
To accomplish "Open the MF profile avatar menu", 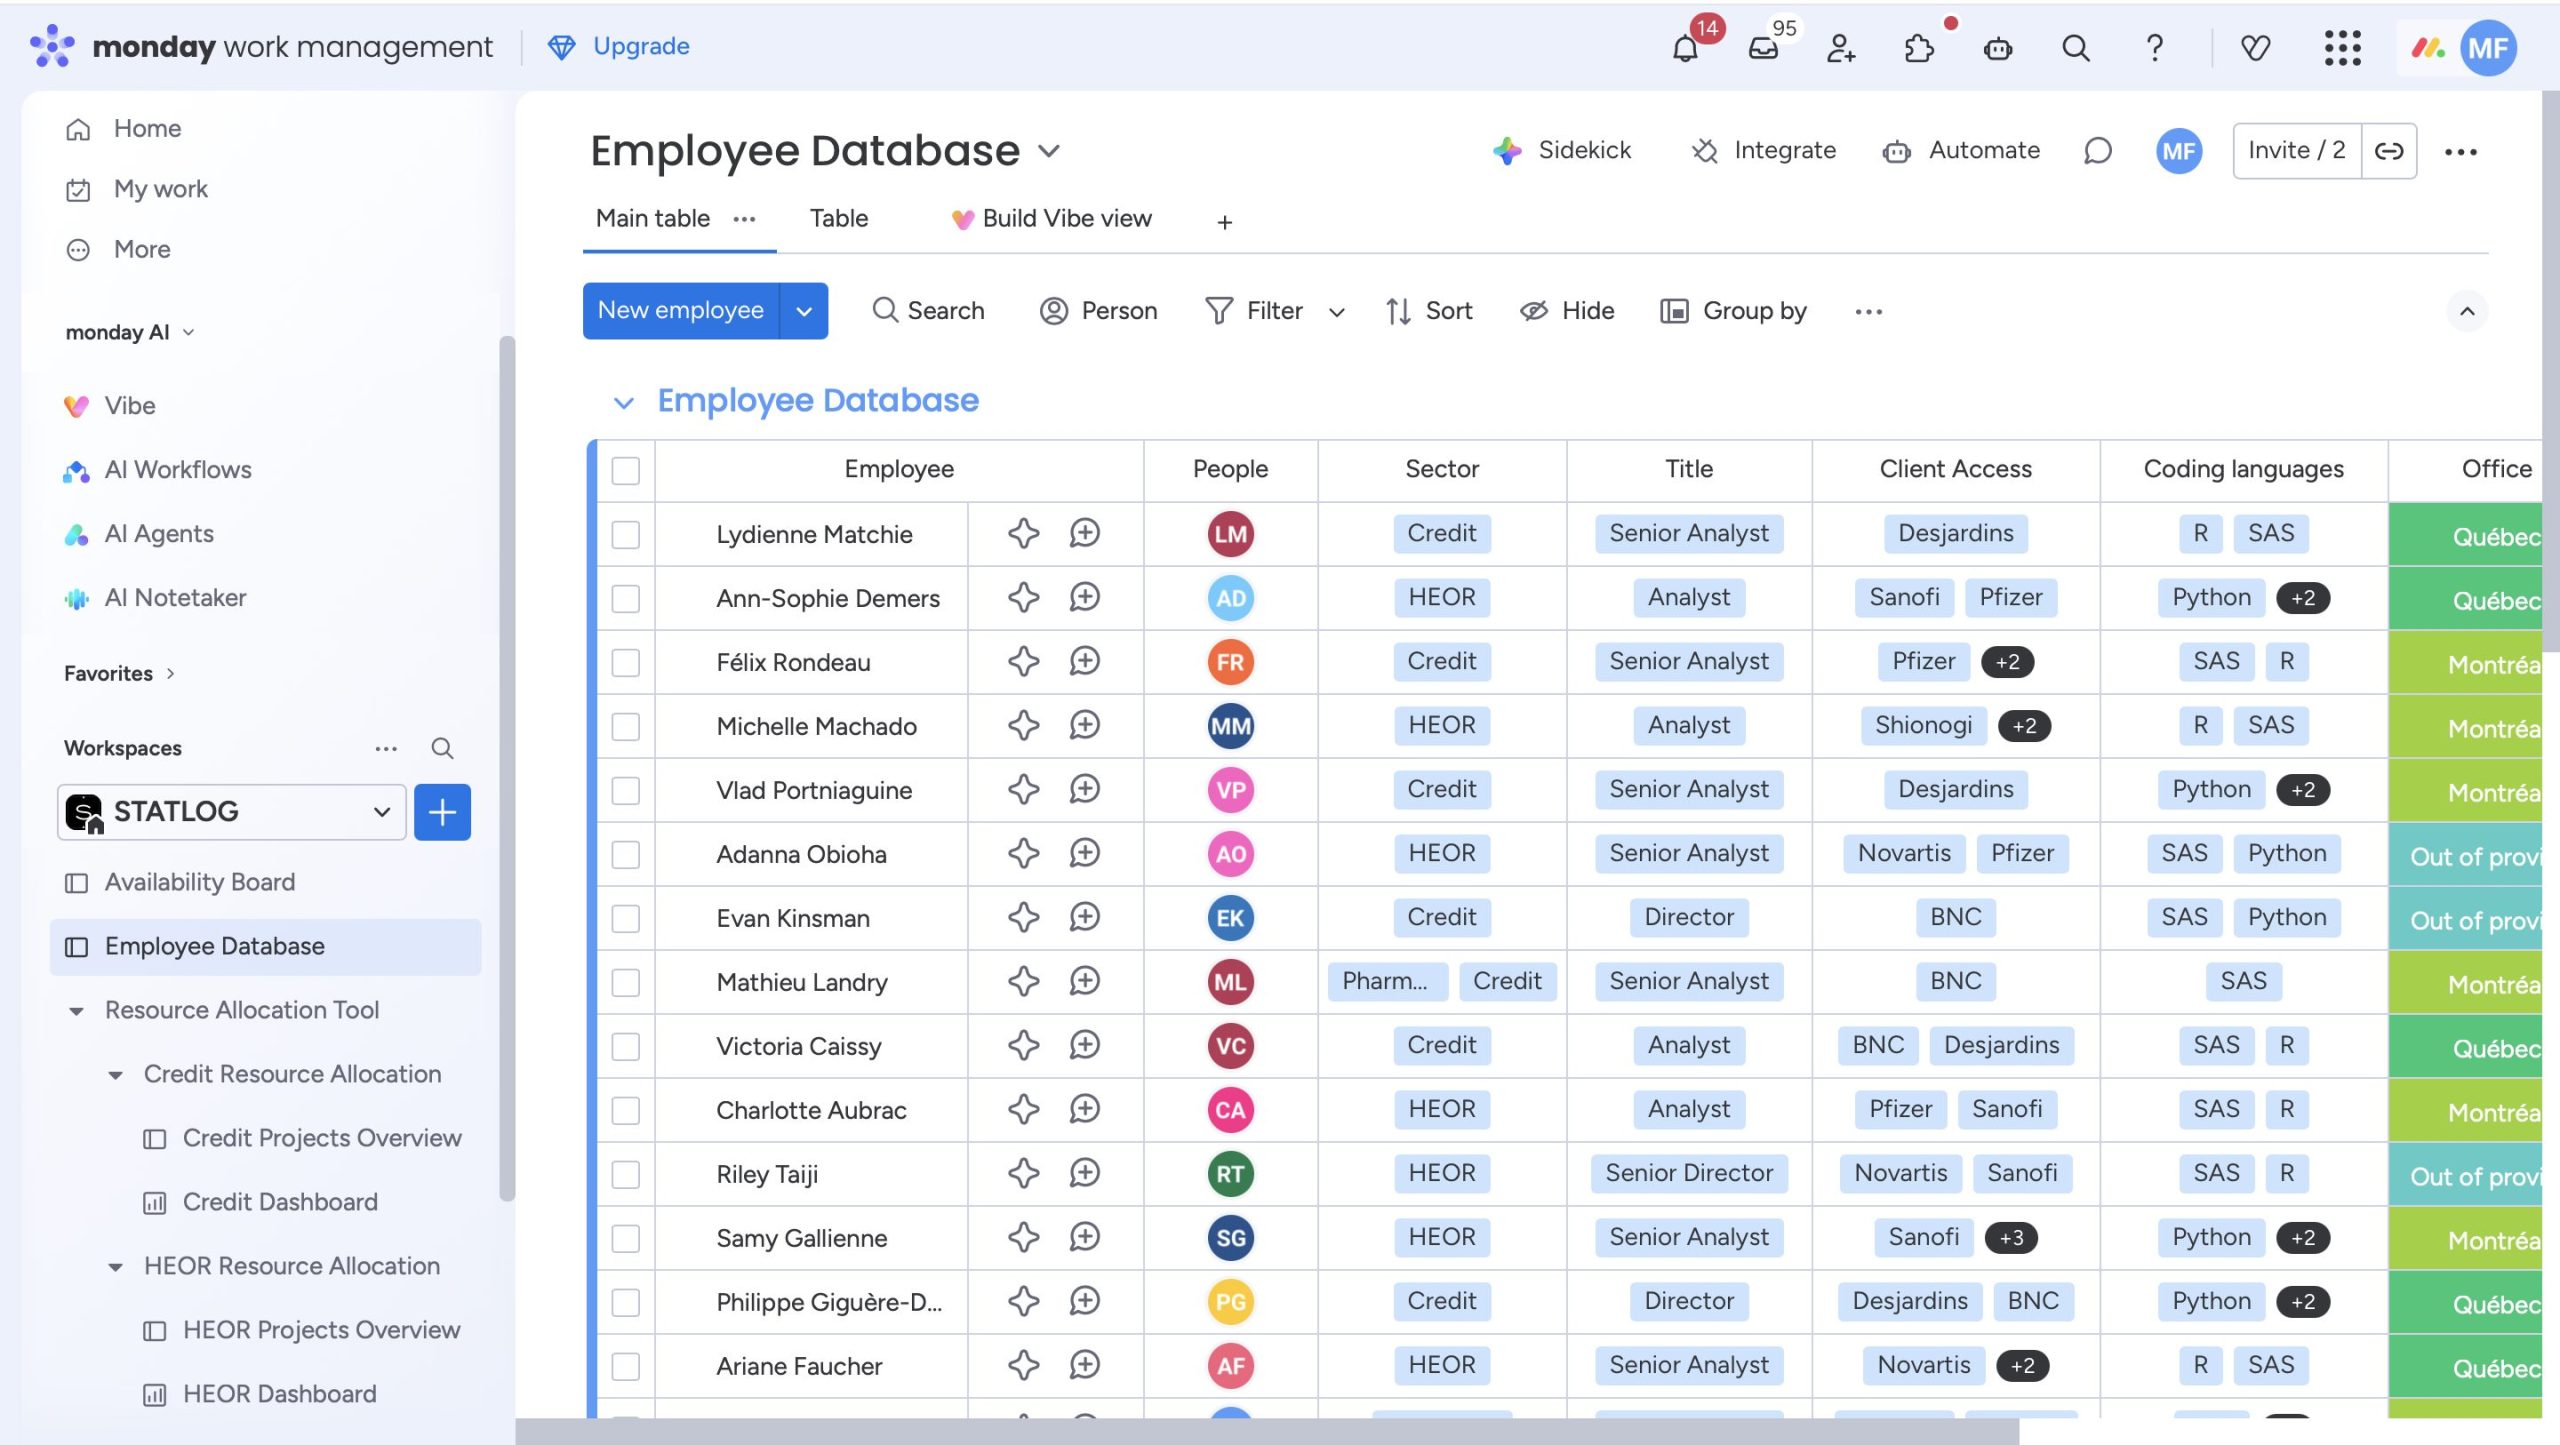I will 2488,48.
